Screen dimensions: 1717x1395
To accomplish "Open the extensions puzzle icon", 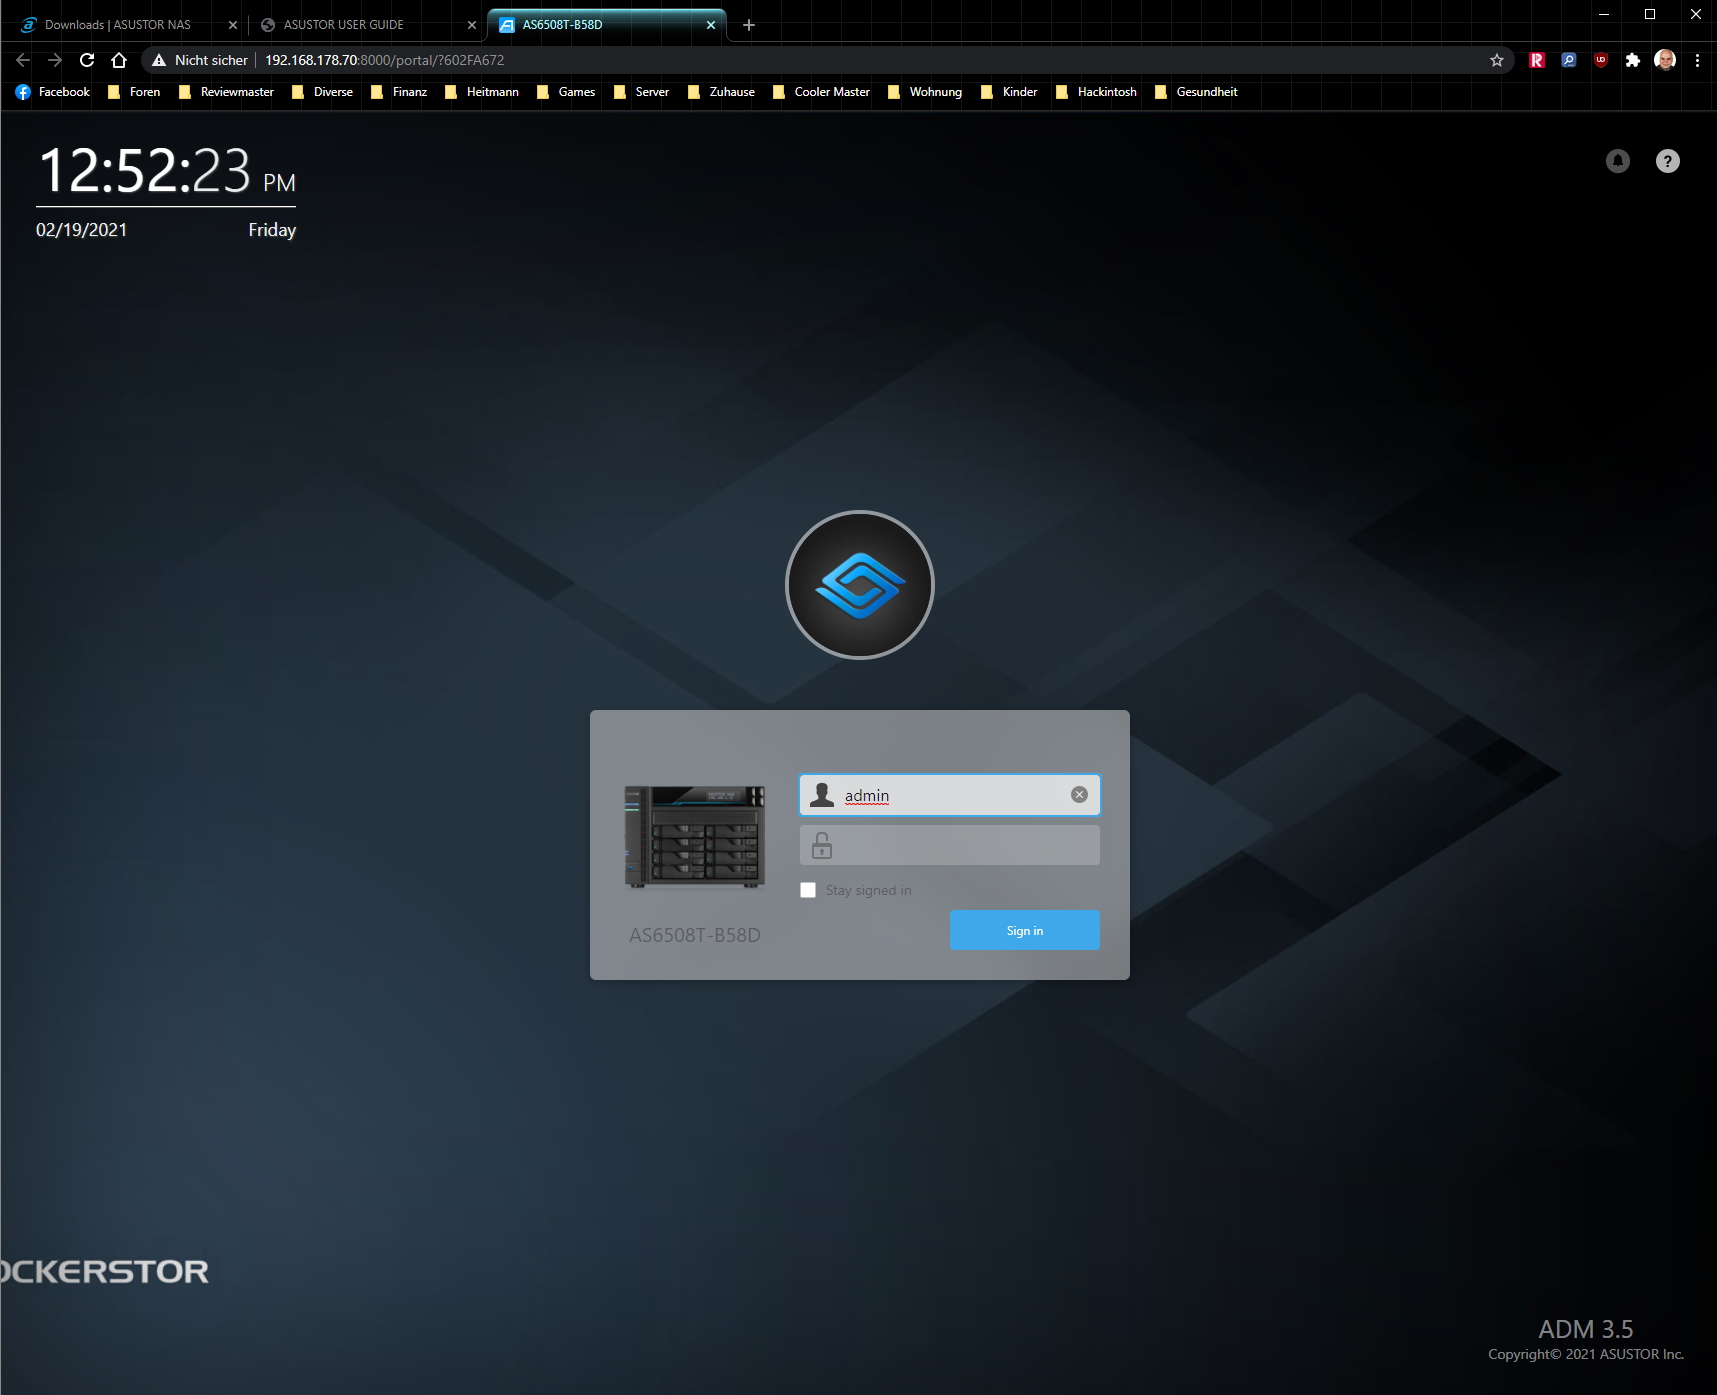I will coord(1633,60).
